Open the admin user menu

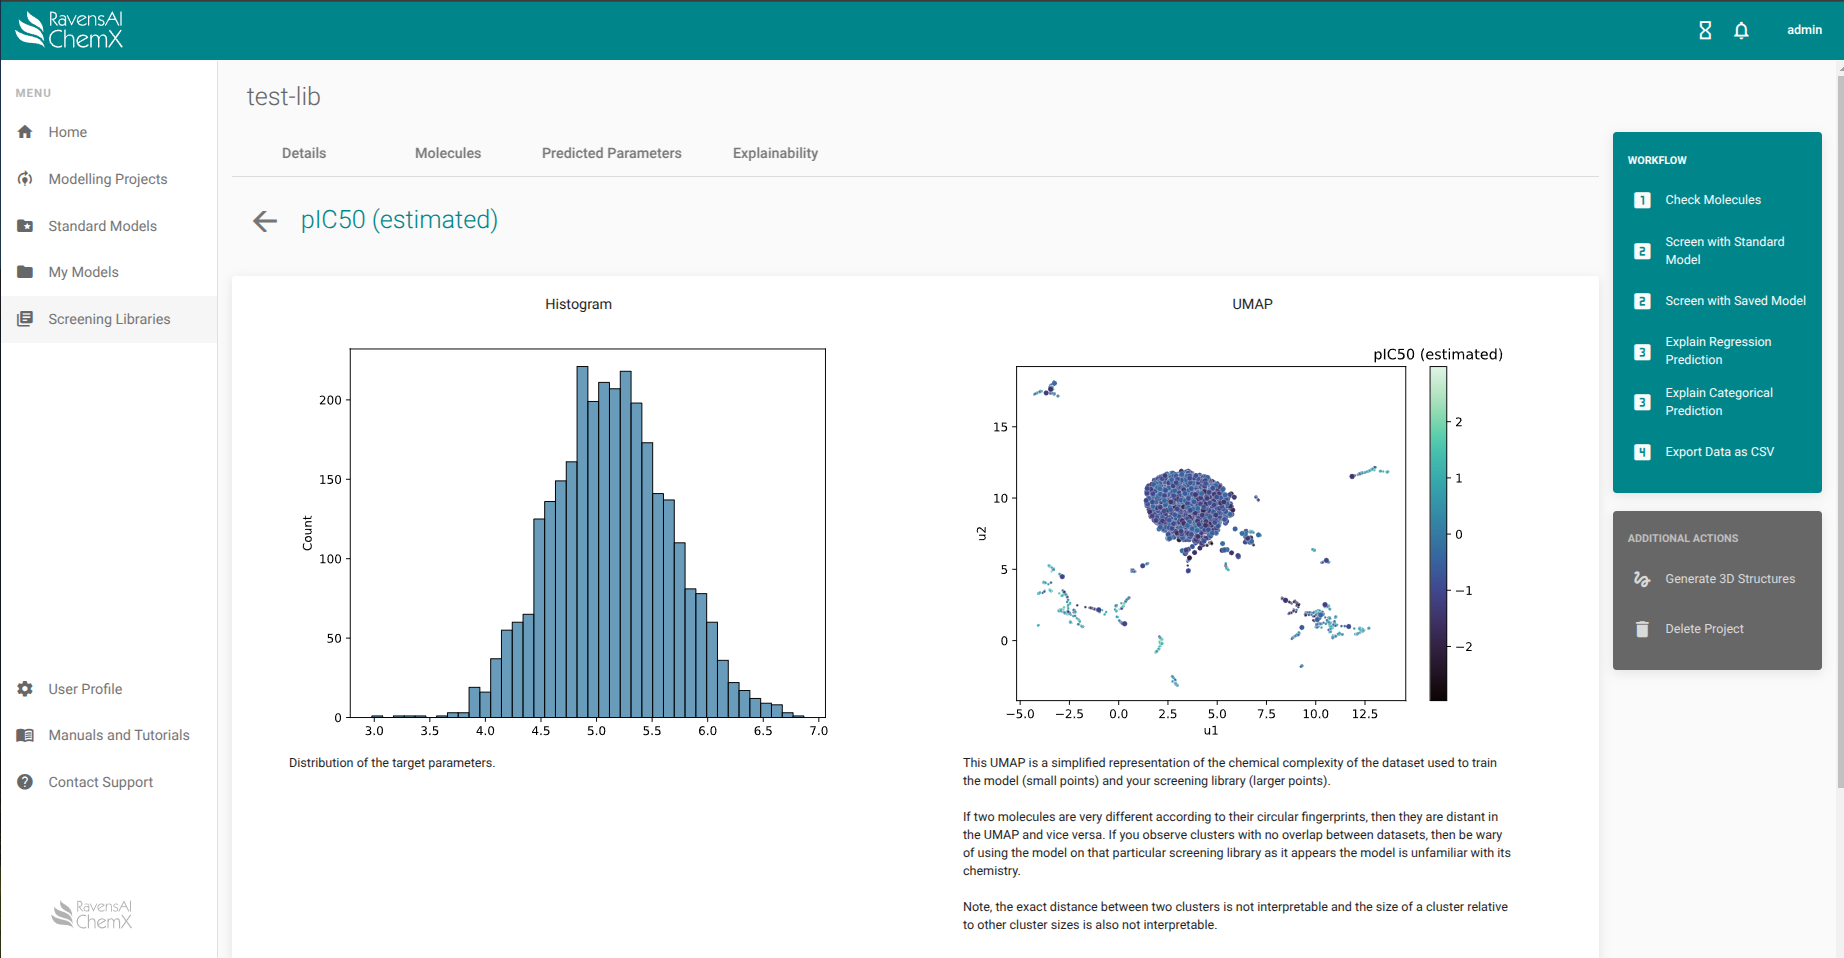(x=1804, y=30)
